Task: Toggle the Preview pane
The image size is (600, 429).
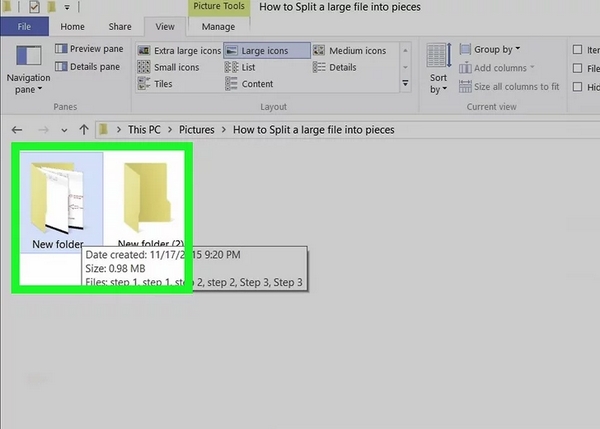Action: click(x=88, y=49)
